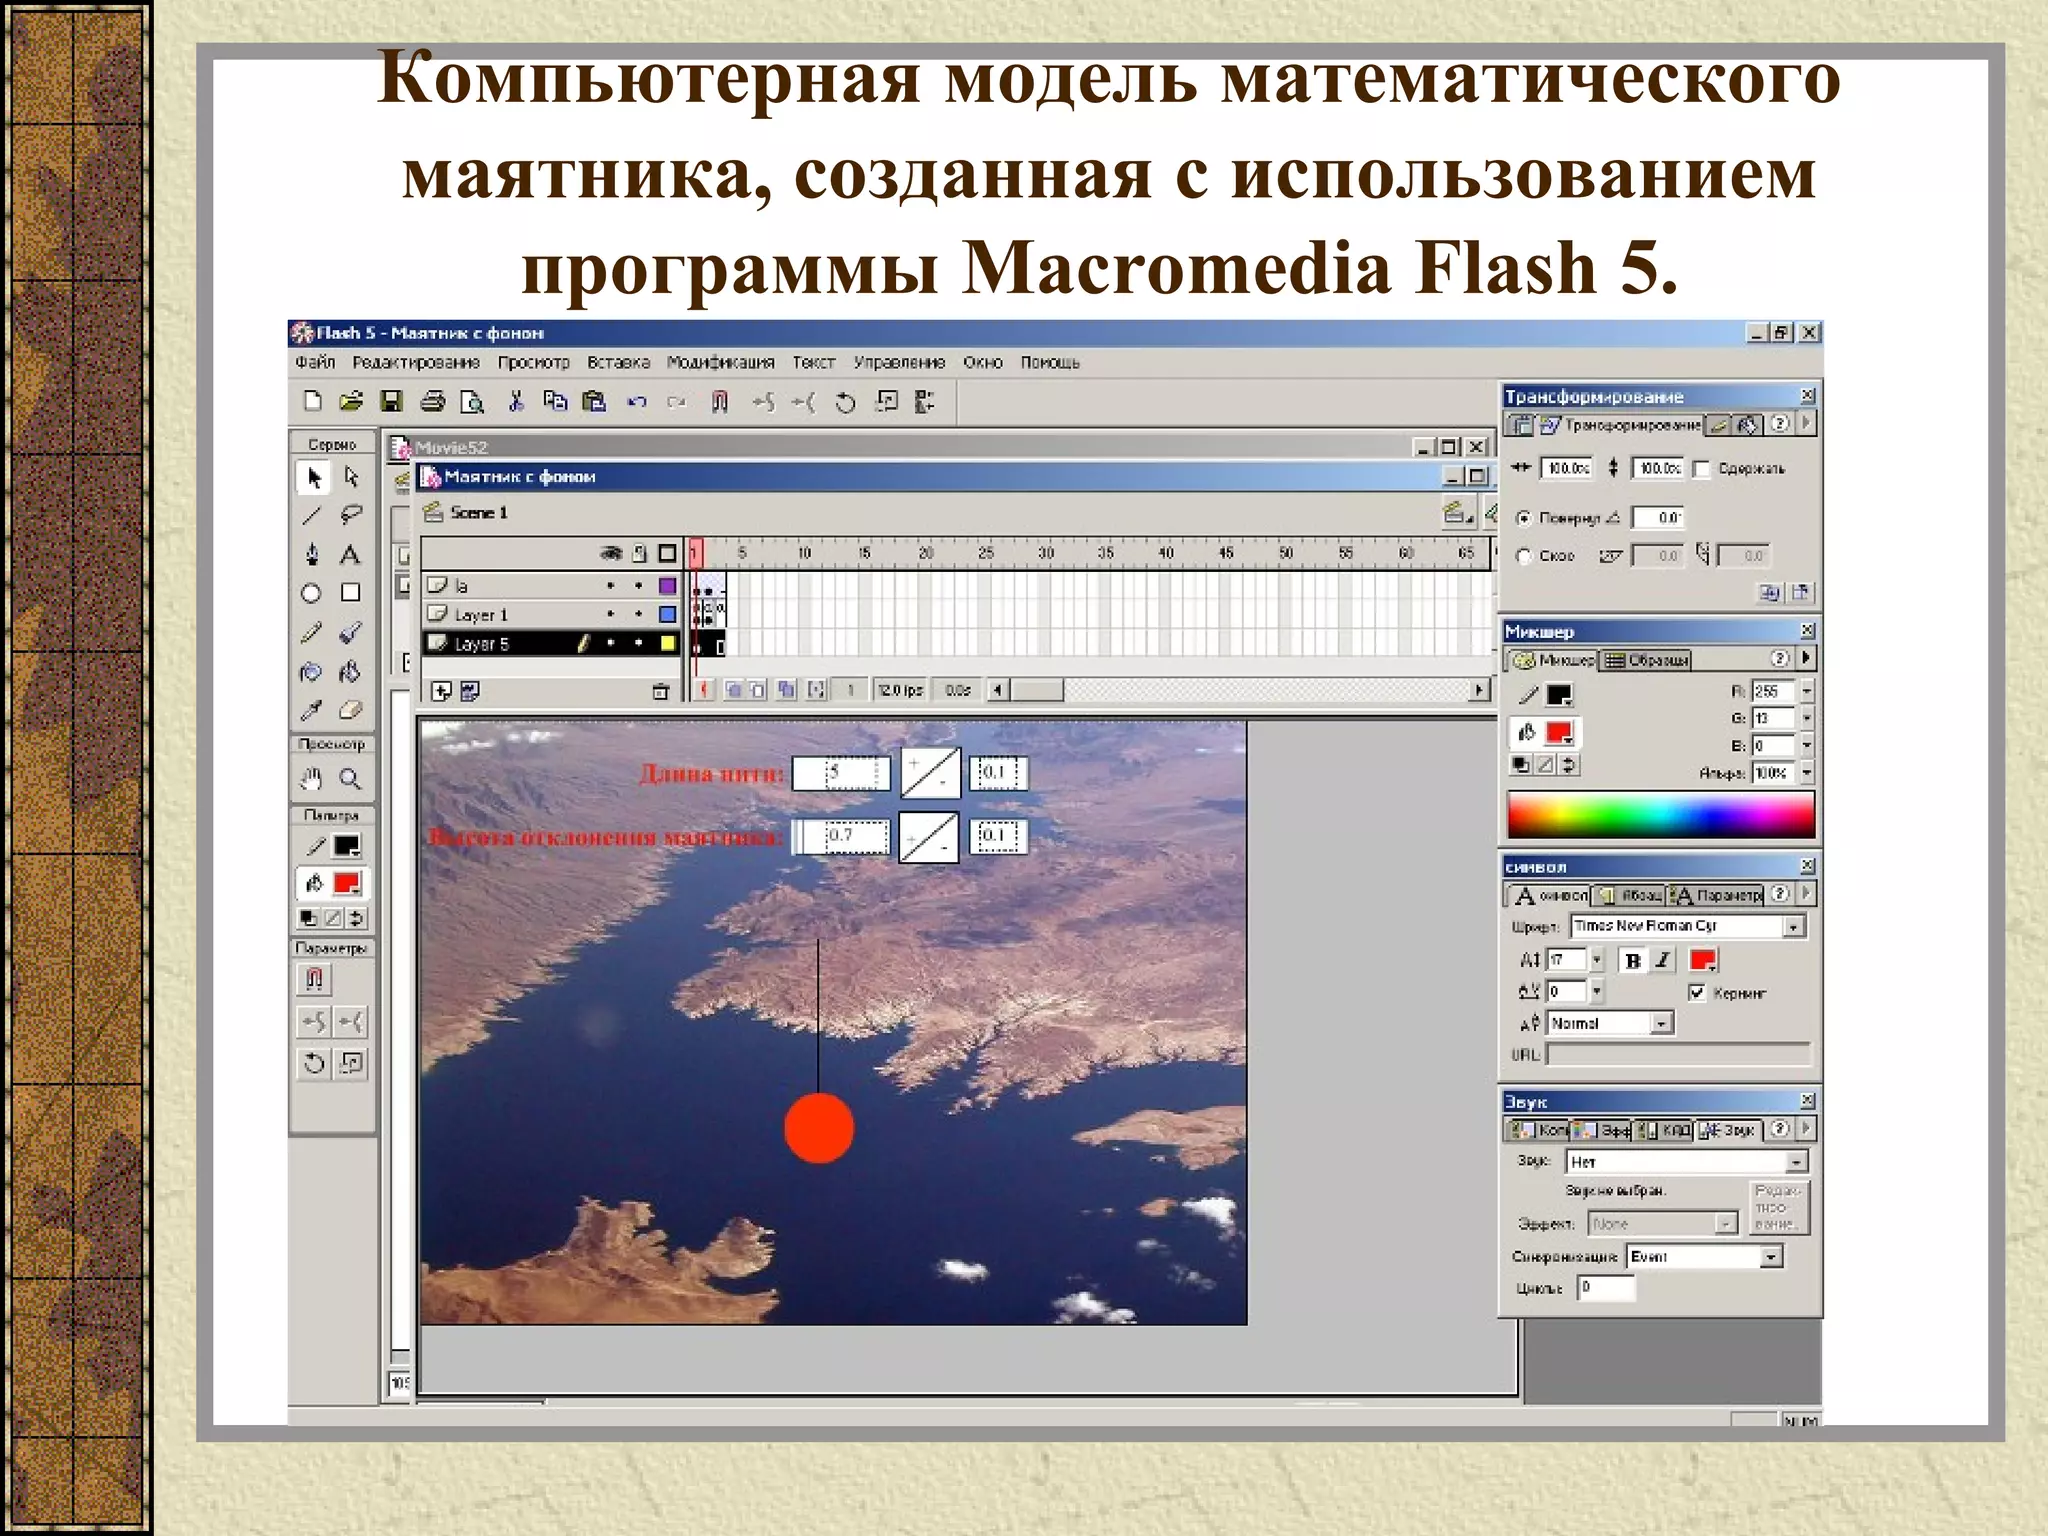Toggle the Kerning checkbox
Image resolution: width=2048 pixels, height=1536 pixels.
[1697, 993]
